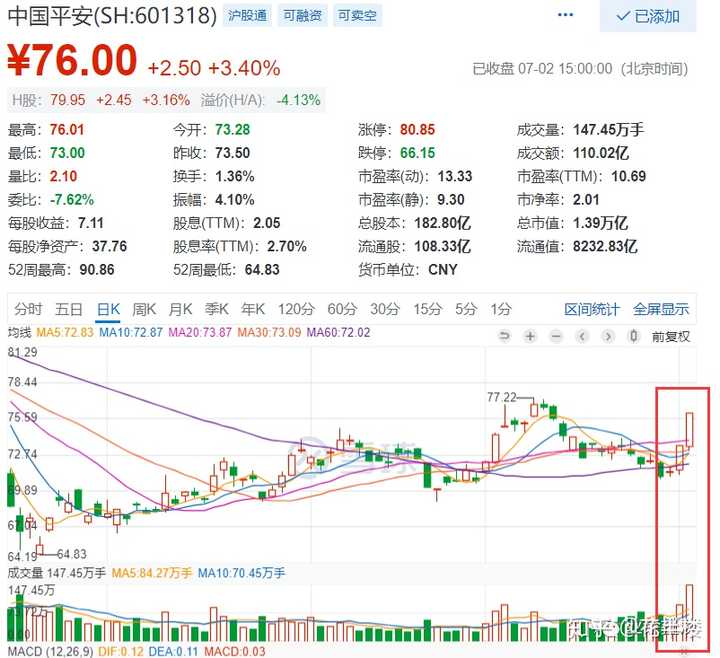Open the three-dot more options menu
The height and width of the screenshot is (658, 720).
click(565, 15)
